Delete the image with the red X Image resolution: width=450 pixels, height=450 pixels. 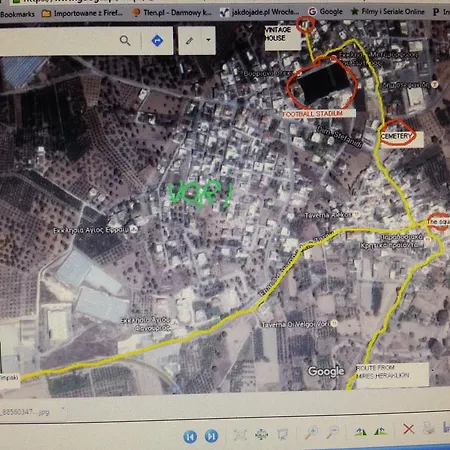(x=409, y=429)
